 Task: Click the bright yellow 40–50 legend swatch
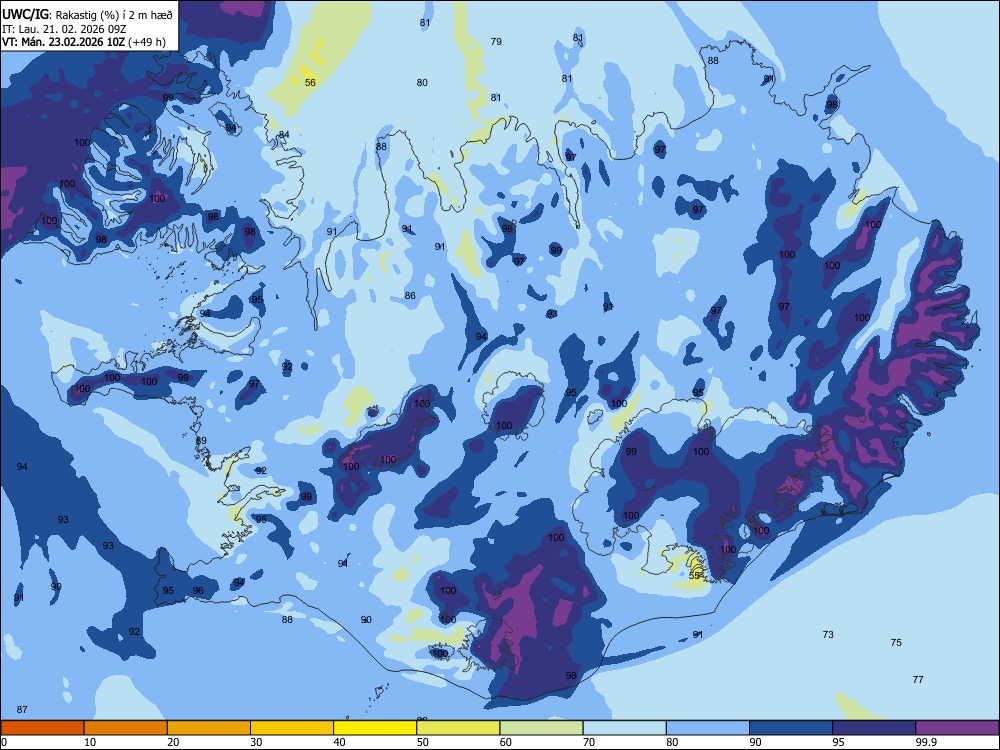(x=375, y=728)
